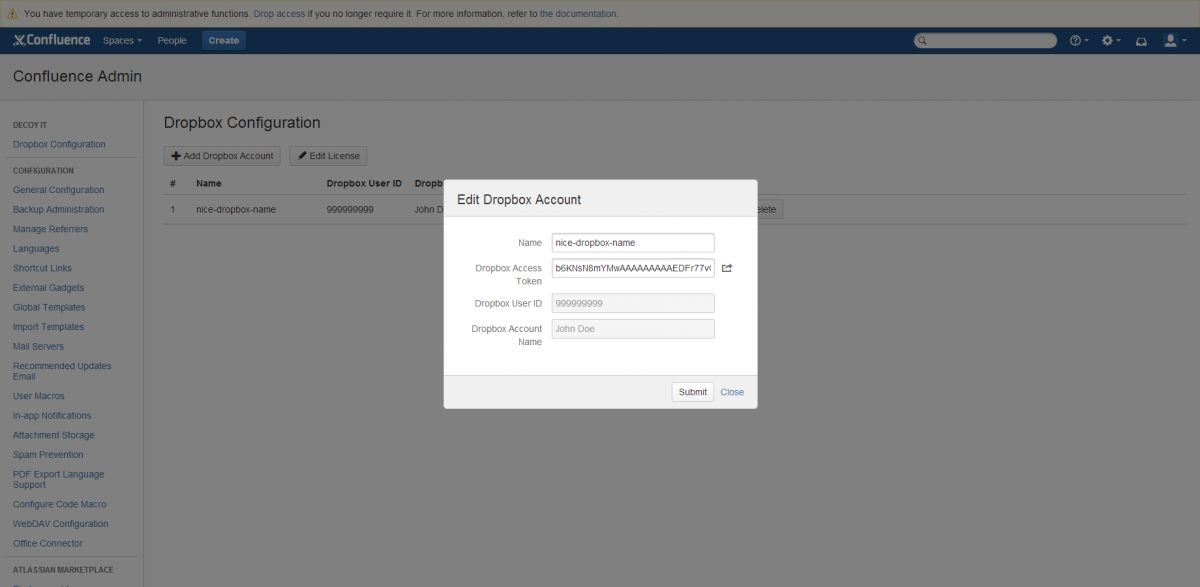Expand the Spaces dropdown
The height and width of the screenshot is (587, 1200).
coord(122,40)
